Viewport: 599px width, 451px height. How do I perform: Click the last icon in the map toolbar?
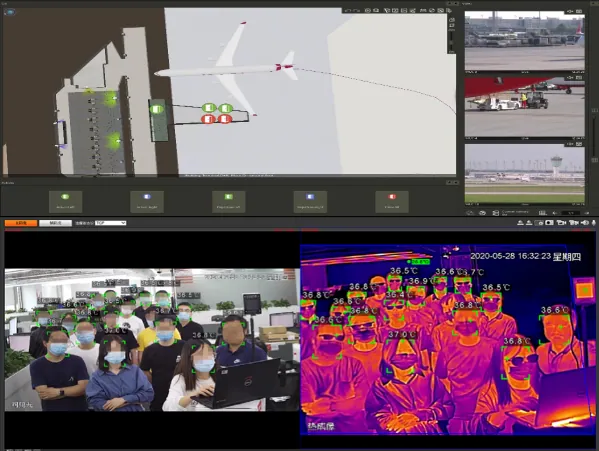(x=449, y=11)
